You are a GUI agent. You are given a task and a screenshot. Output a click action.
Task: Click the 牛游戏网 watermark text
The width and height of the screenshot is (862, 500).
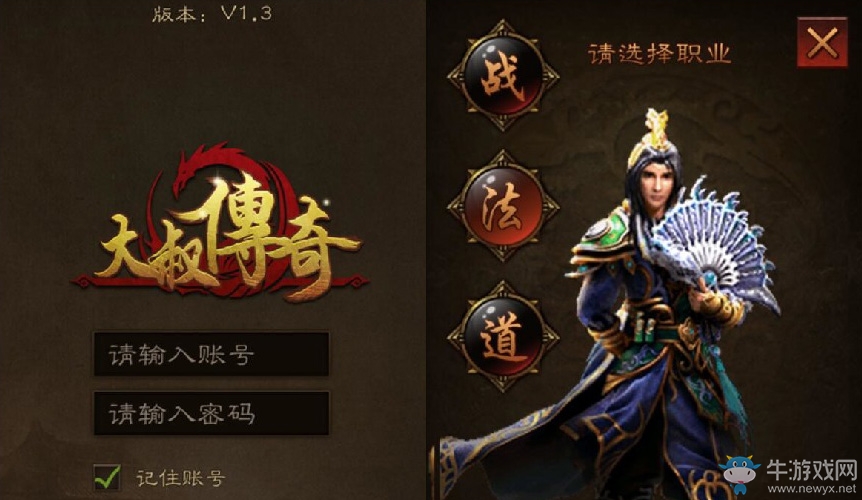(811, 469)
